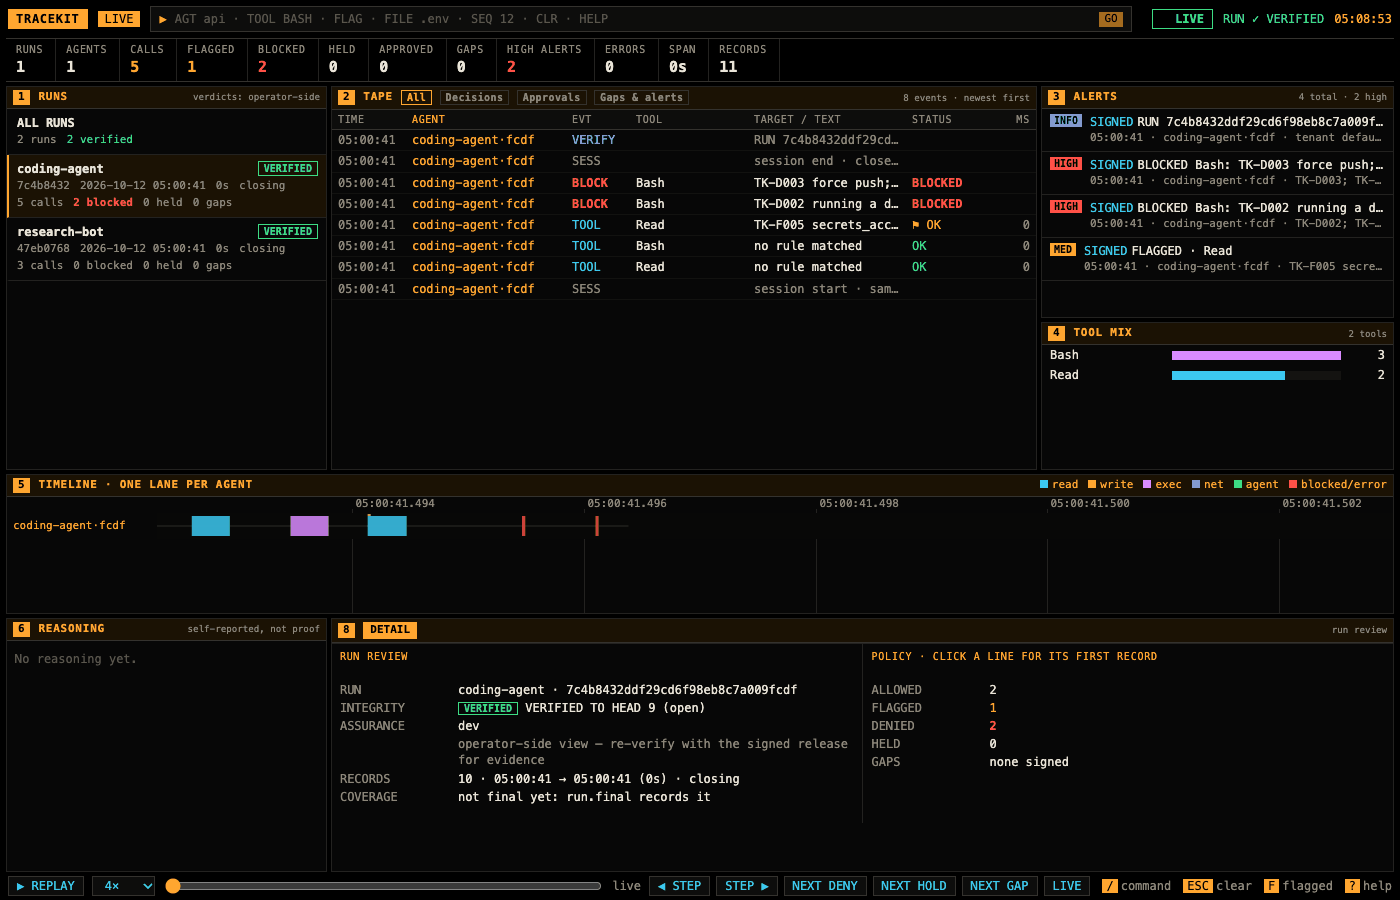Switch Tape filter to Approvals
The width and height of the screenshot is (1400, 900).
coord(551,97)
